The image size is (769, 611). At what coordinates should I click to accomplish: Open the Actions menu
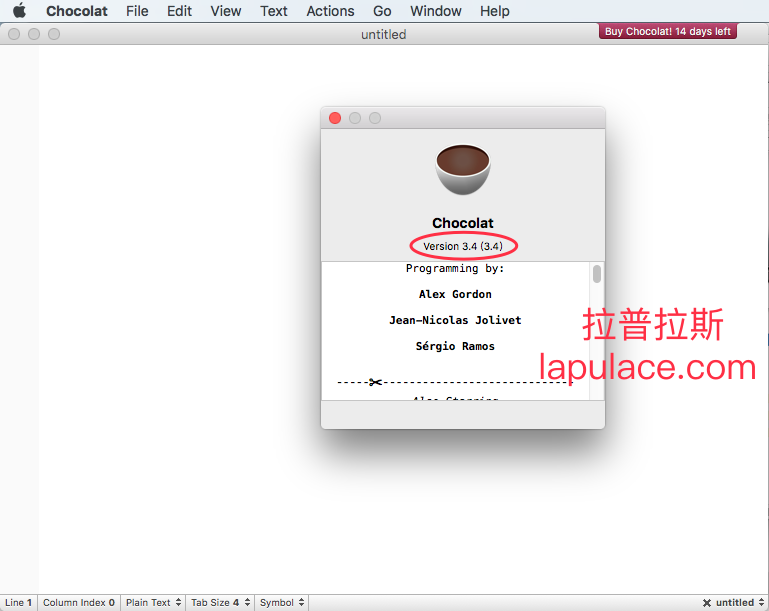[330, 11]
